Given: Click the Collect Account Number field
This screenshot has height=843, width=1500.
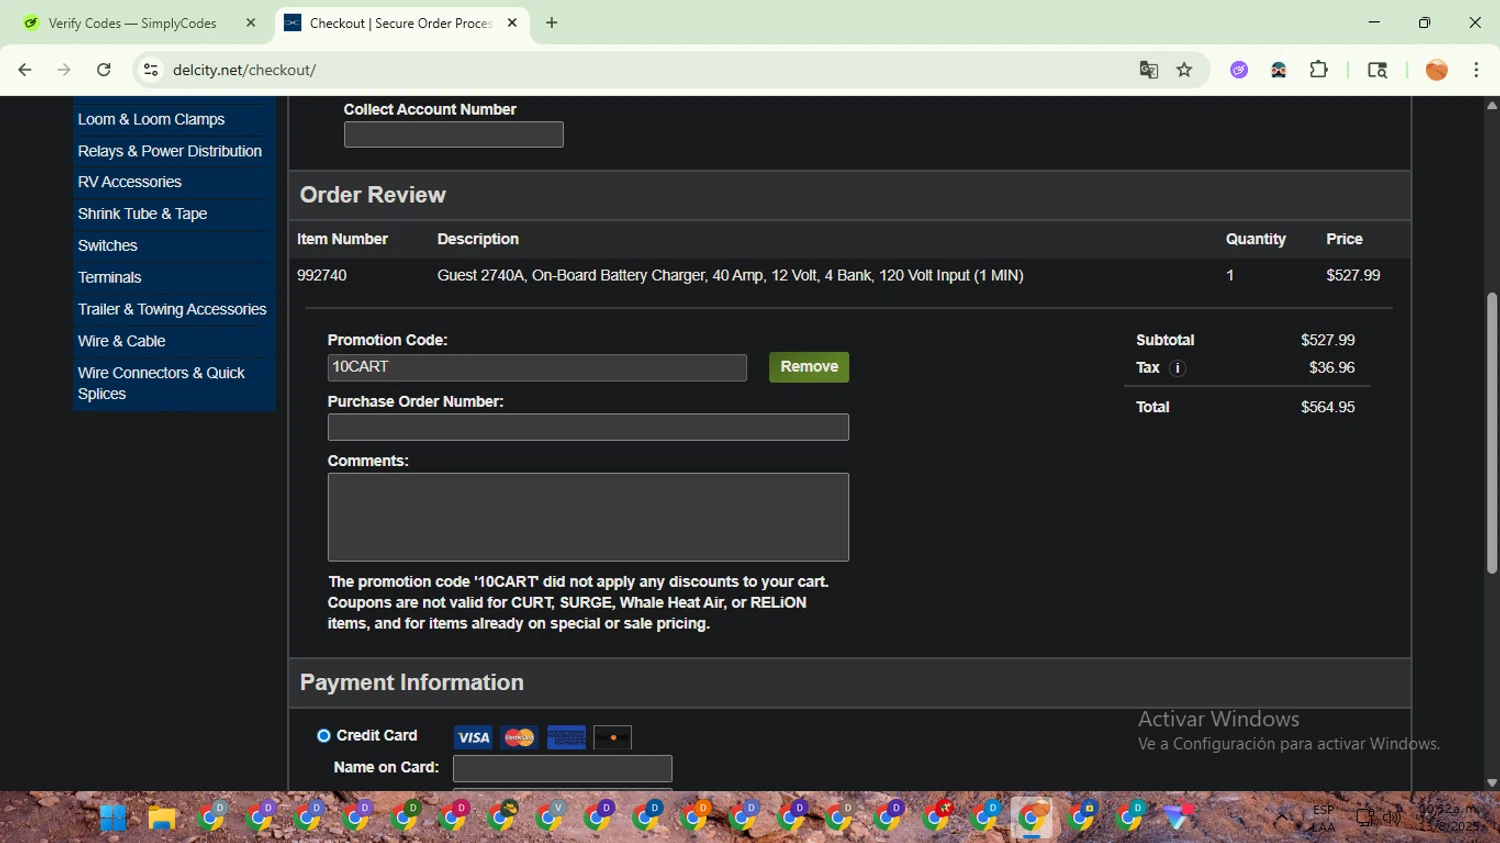Looking at the screenshot, I should [x=454, y=135].
